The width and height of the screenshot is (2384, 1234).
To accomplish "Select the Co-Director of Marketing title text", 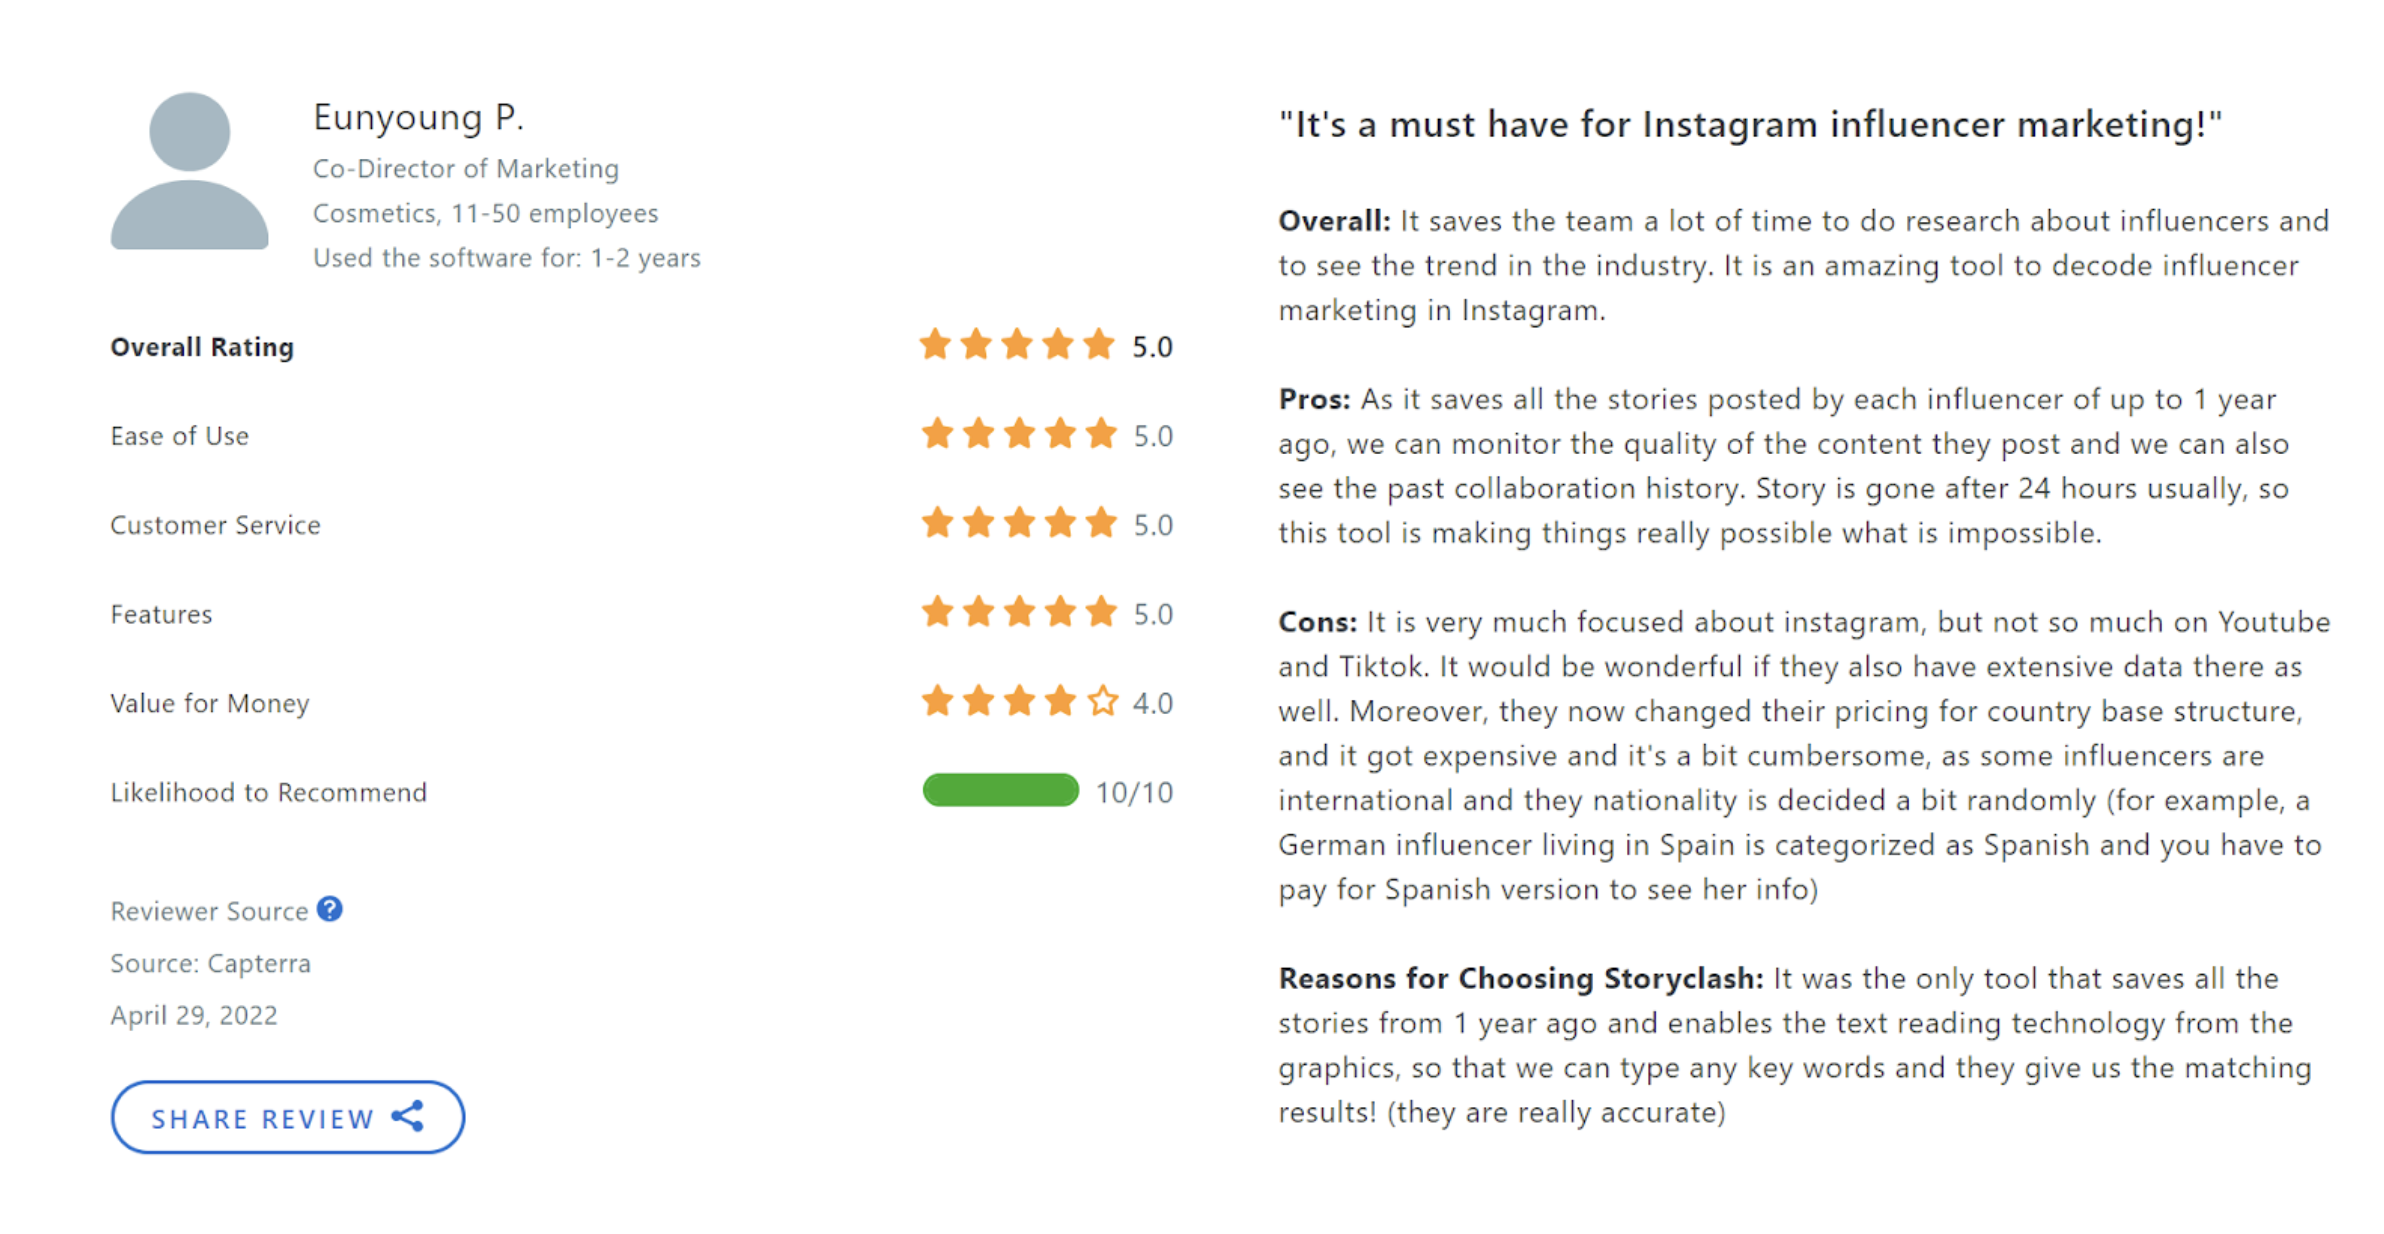I will pos(466,168).
